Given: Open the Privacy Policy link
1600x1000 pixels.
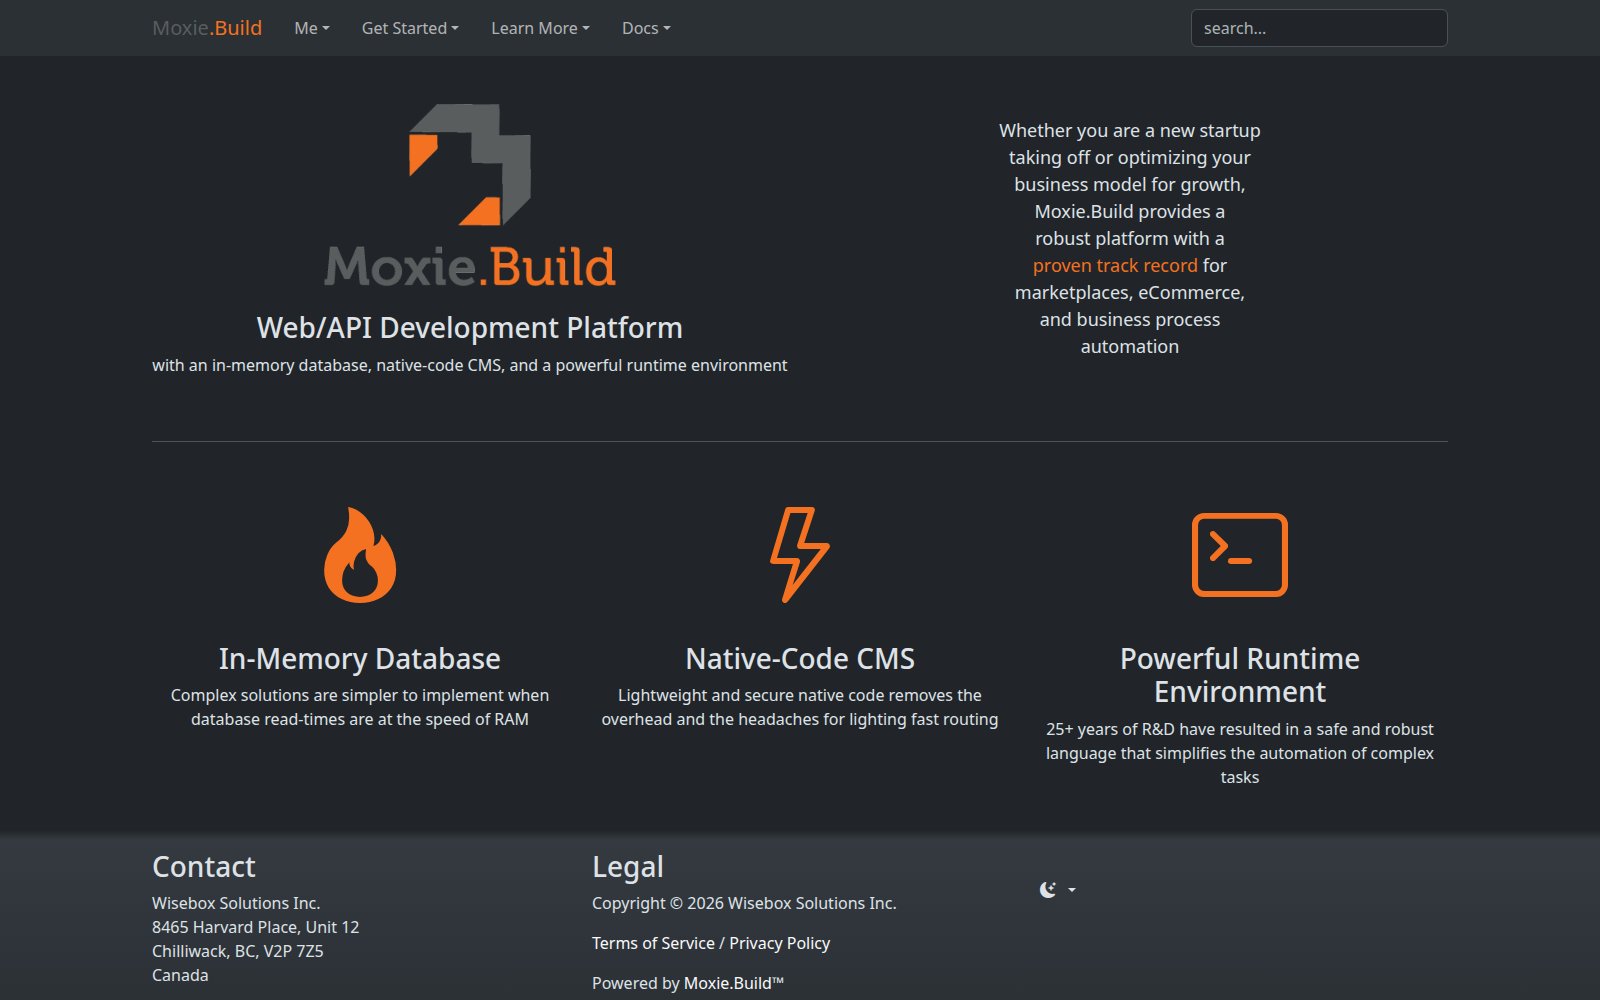Looking at the screenshot, I should click(x=780, y=943).
